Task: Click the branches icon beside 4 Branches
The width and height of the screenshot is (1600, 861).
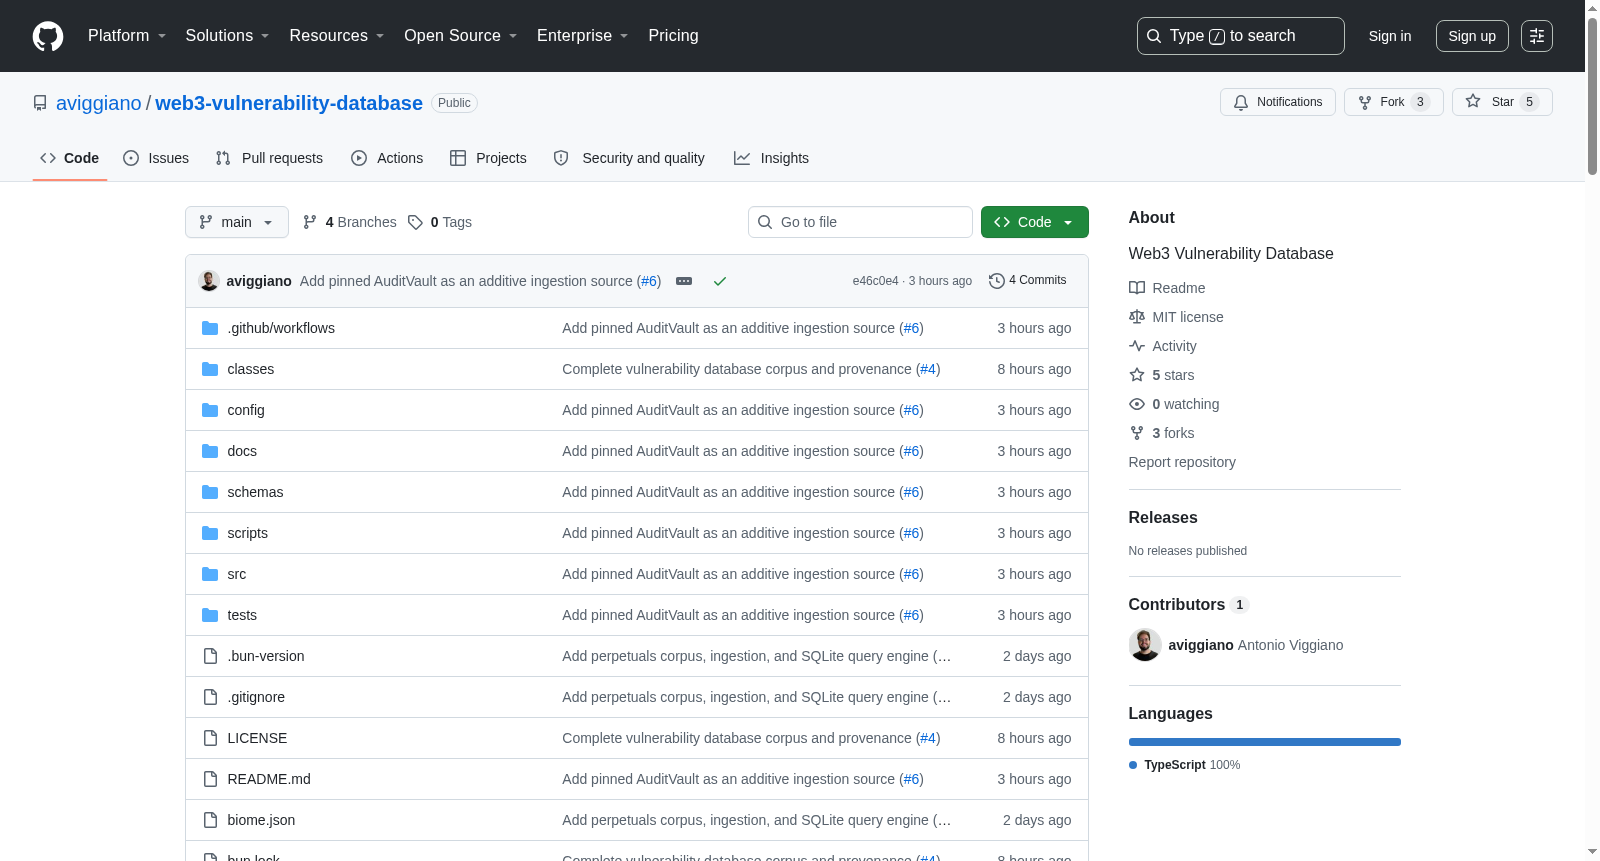Action: point(310,222)
